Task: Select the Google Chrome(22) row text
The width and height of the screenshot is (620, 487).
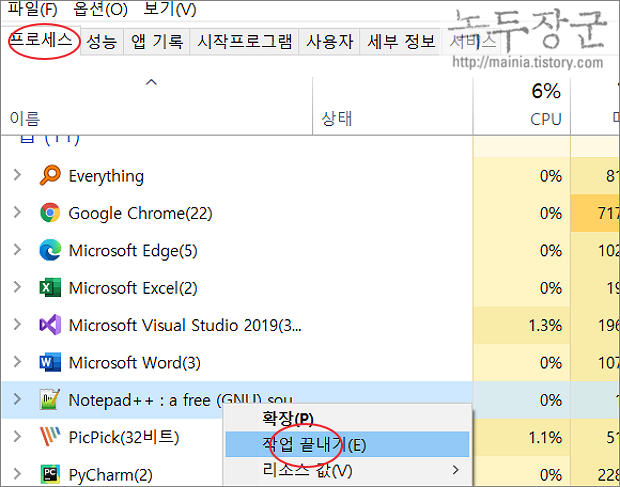Action: [x=140, y=213]
